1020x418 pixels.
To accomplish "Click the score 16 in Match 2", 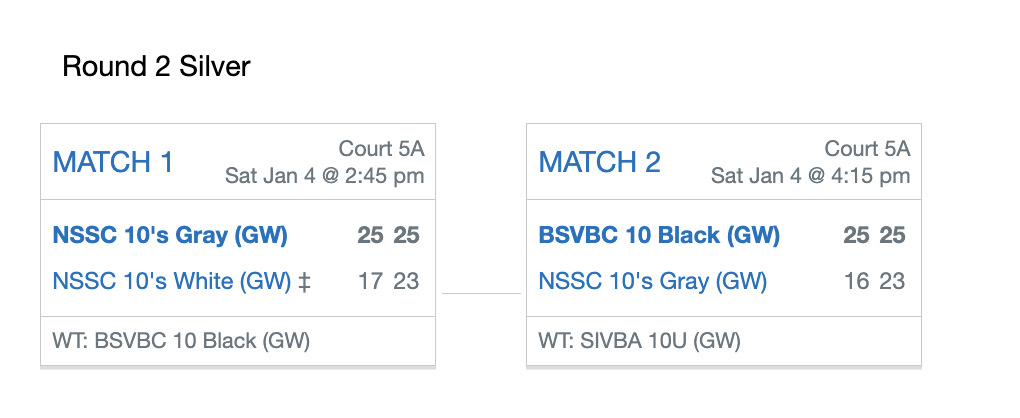I will click(x=856, y=281).
